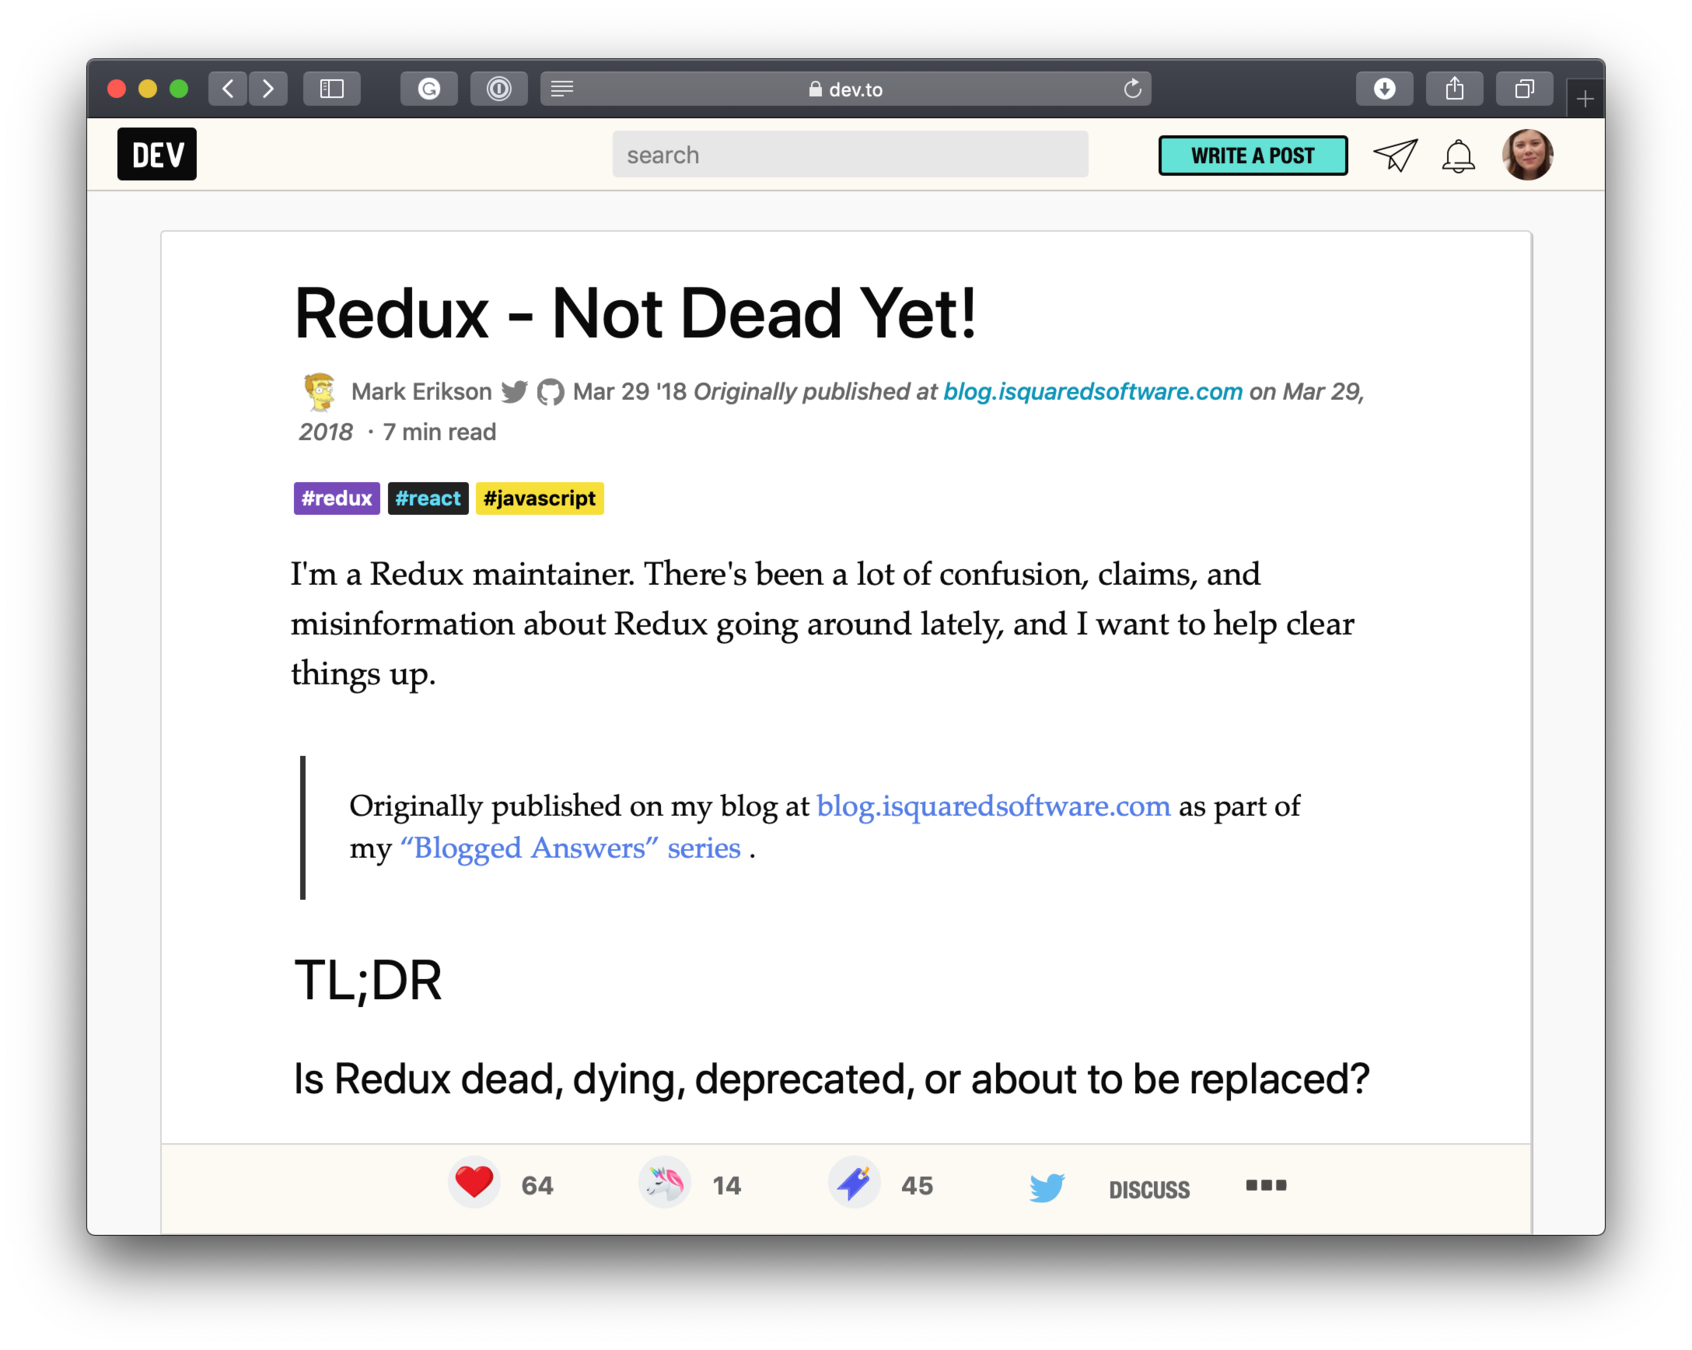1692x1350 pixels.
Task: Open the "Blogged Answers" series link
Action: 571,848
